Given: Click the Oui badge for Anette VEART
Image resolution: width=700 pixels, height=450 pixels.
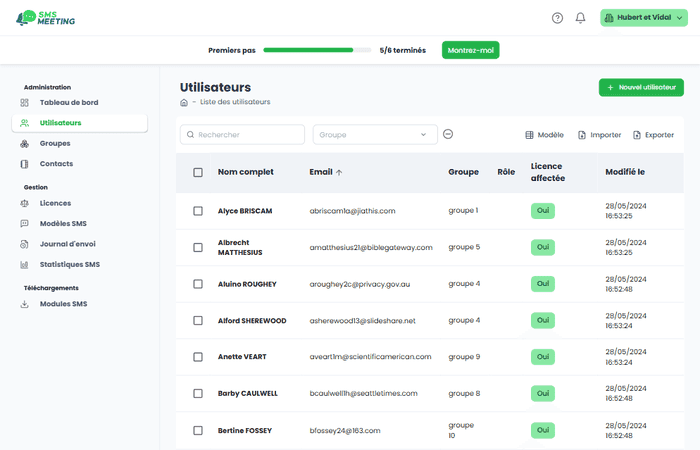Looking at the screenshot, I should (543, 357).
